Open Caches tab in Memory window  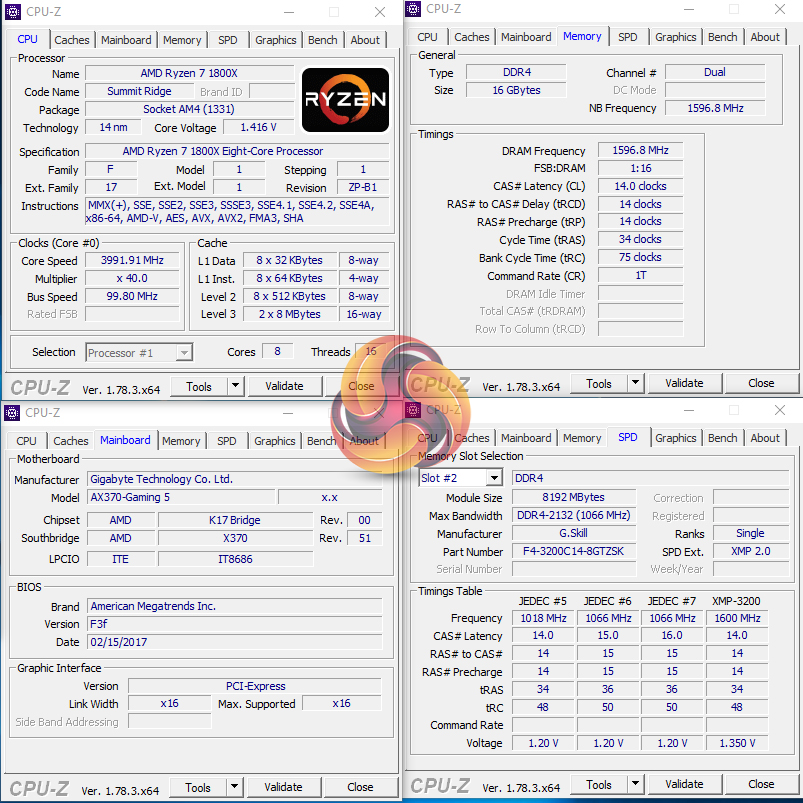coord(472,37)
